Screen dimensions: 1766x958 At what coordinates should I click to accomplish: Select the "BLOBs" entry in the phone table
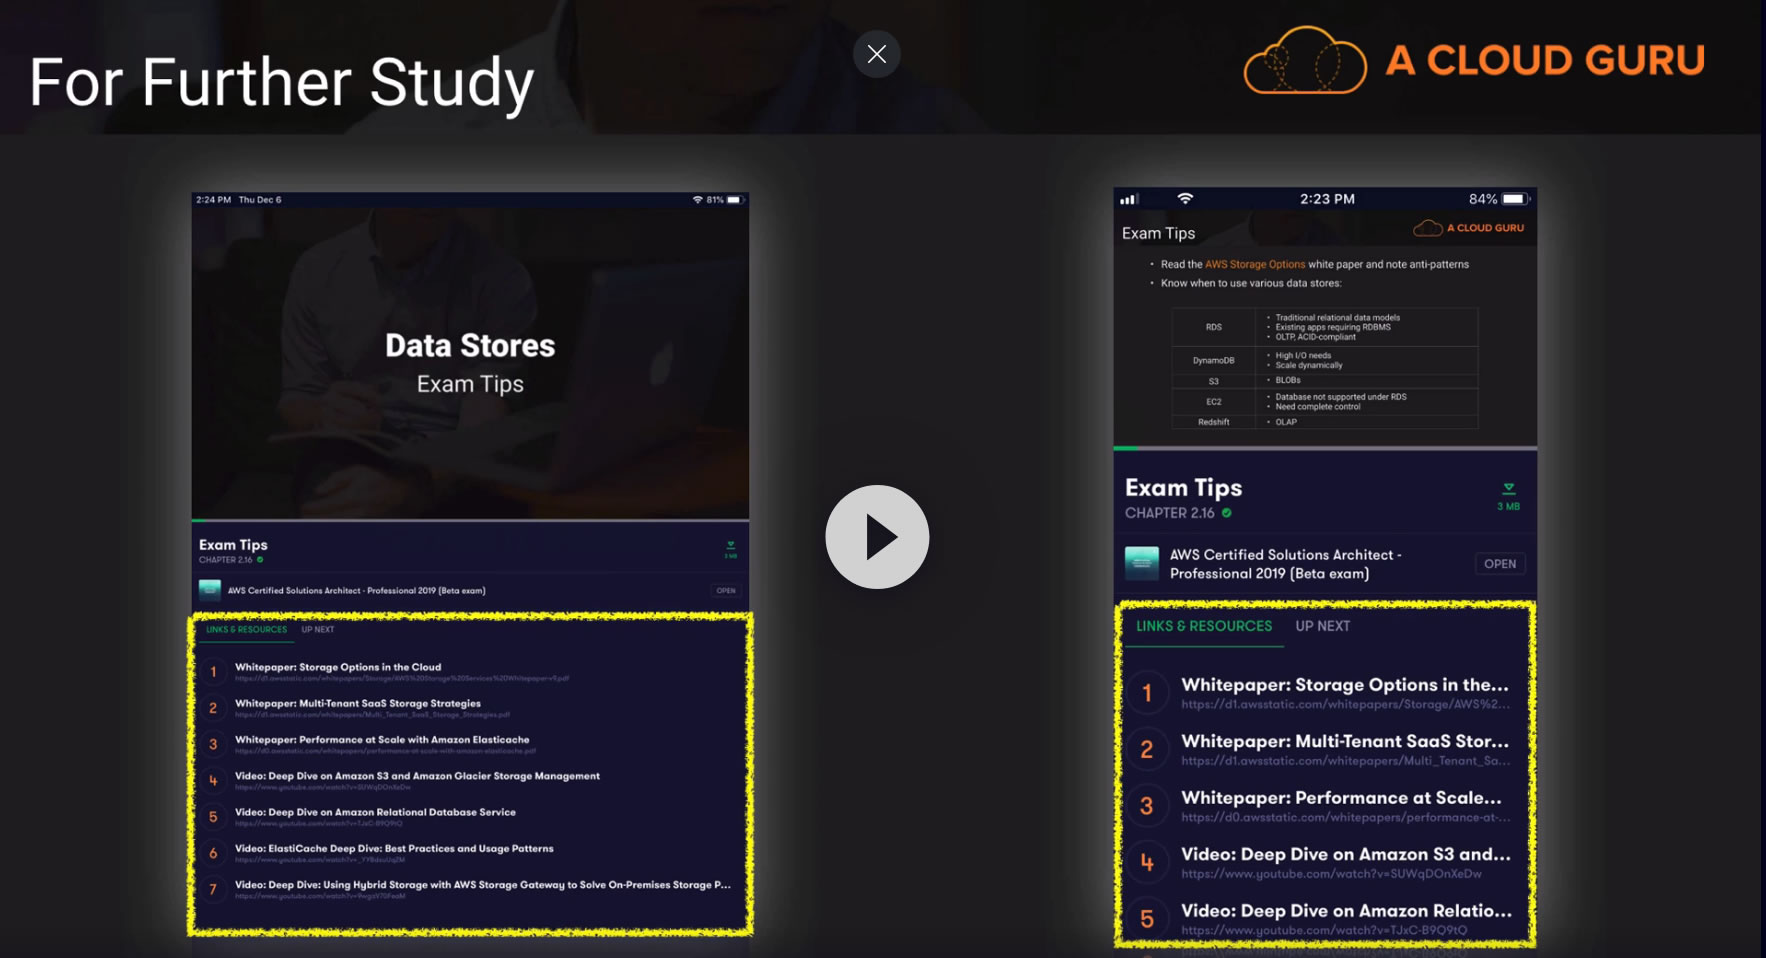(1288, 380)
